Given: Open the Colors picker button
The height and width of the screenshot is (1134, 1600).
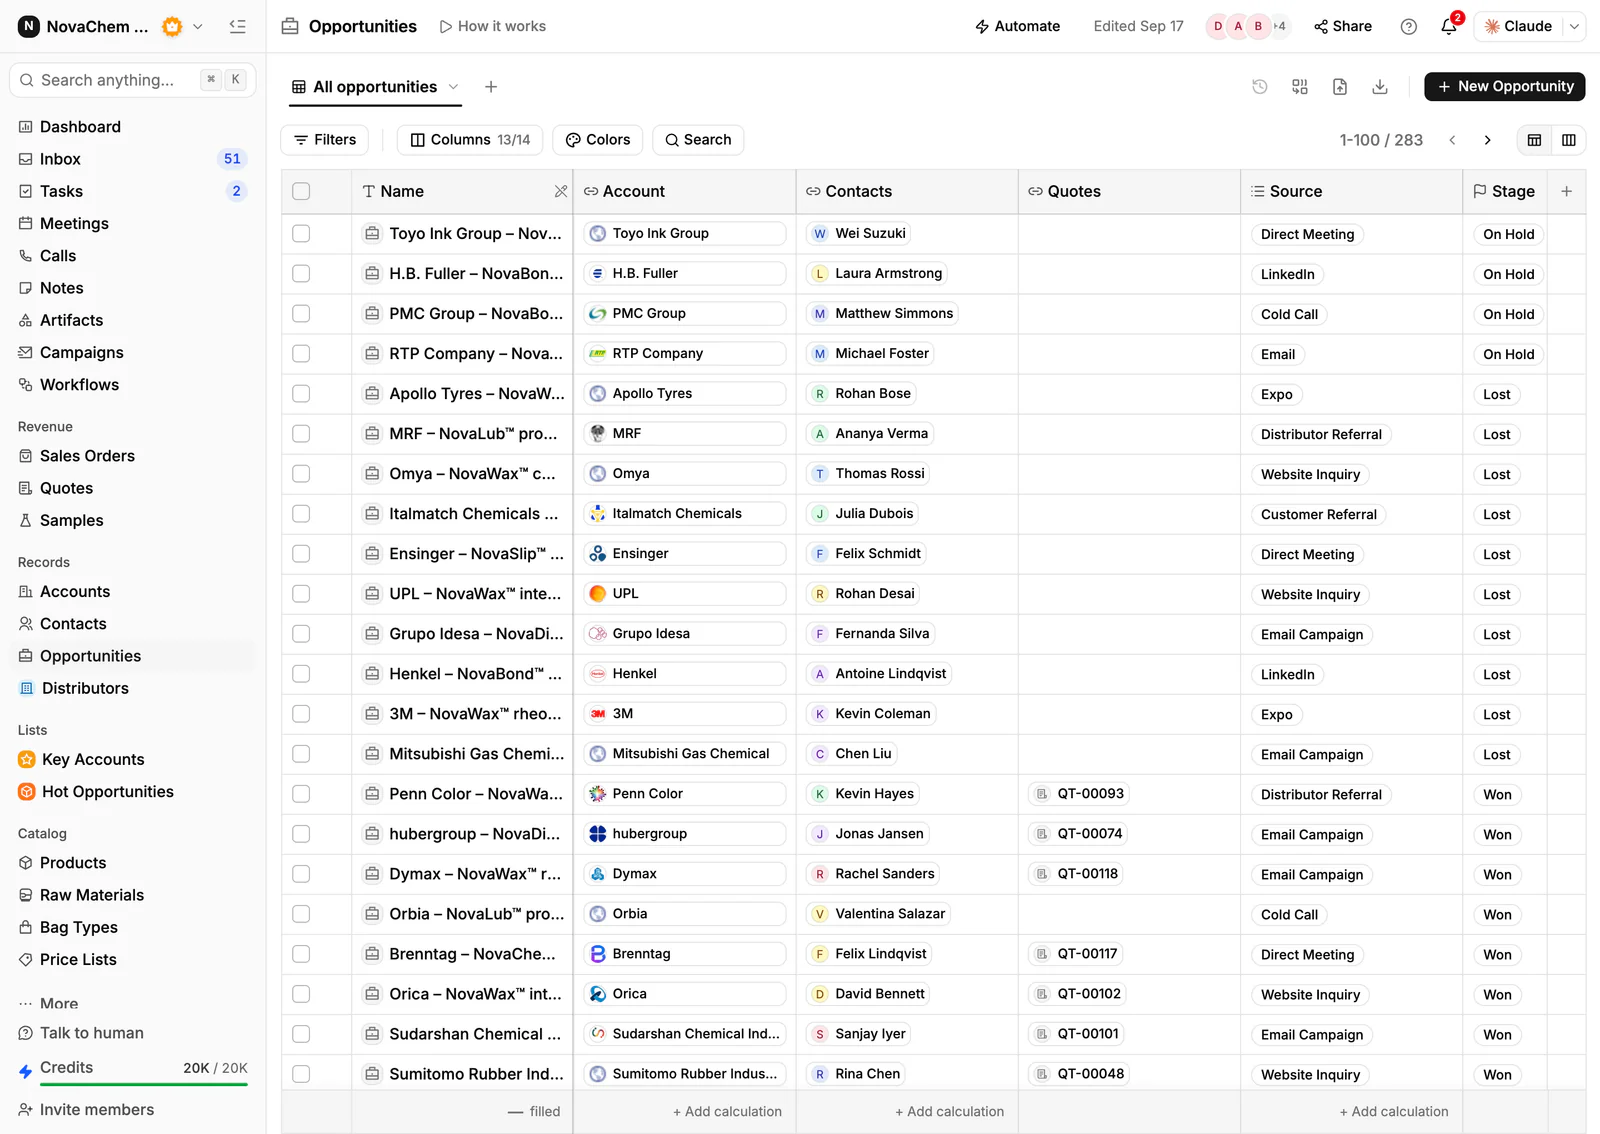Looking at the screenshot, I should (x=598, y=140).
